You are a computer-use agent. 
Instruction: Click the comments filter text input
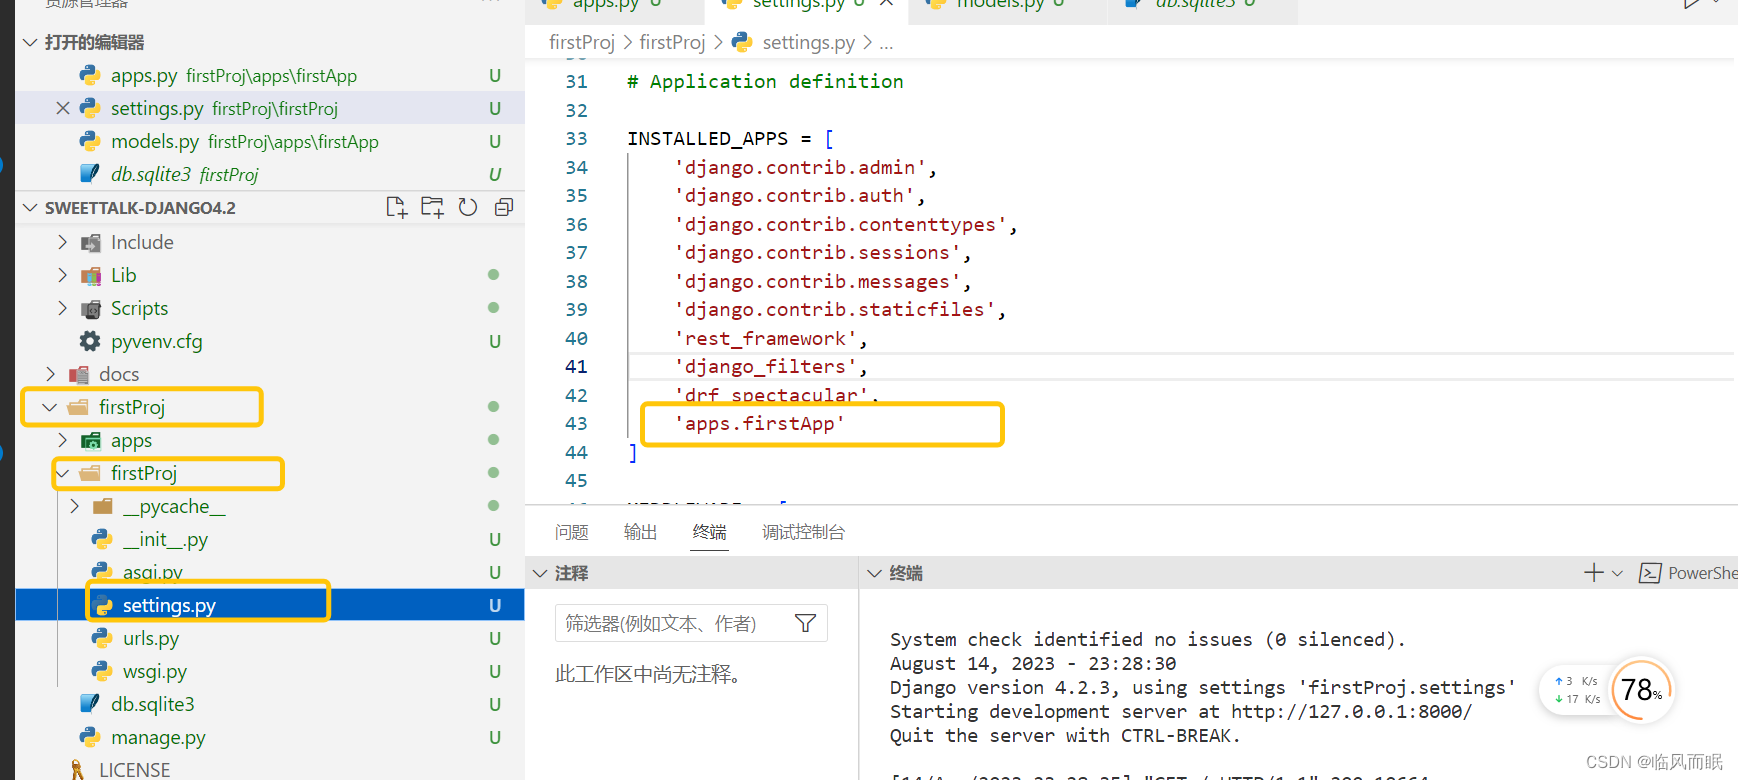[675, 623]
